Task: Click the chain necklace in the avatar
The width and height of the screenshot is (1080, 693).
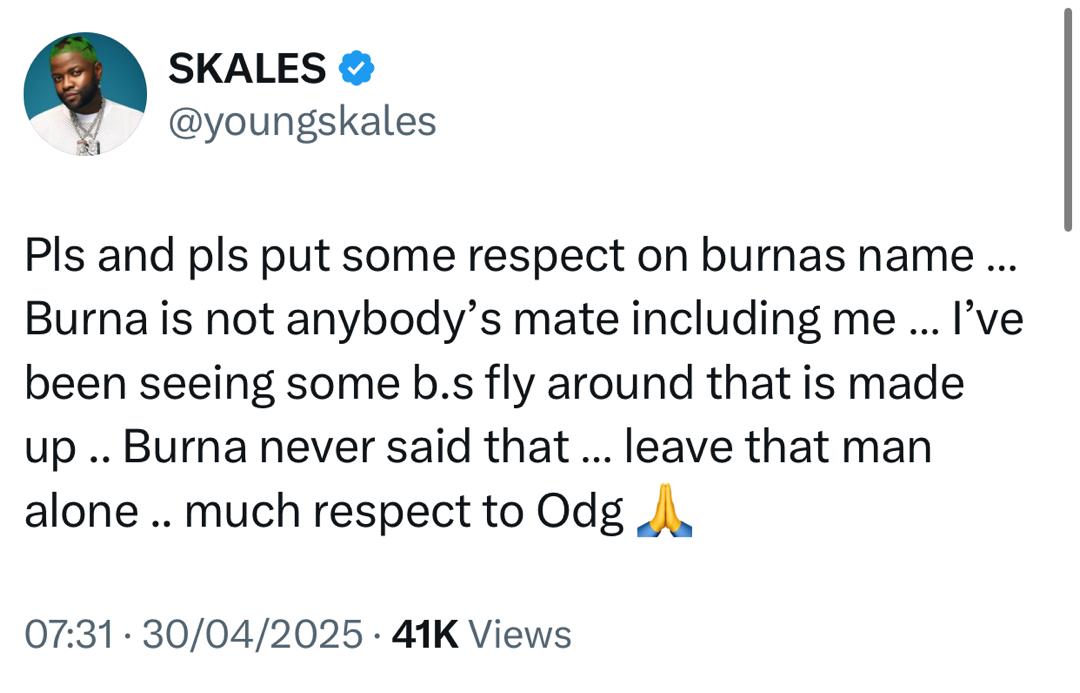Action: (87, 128)
